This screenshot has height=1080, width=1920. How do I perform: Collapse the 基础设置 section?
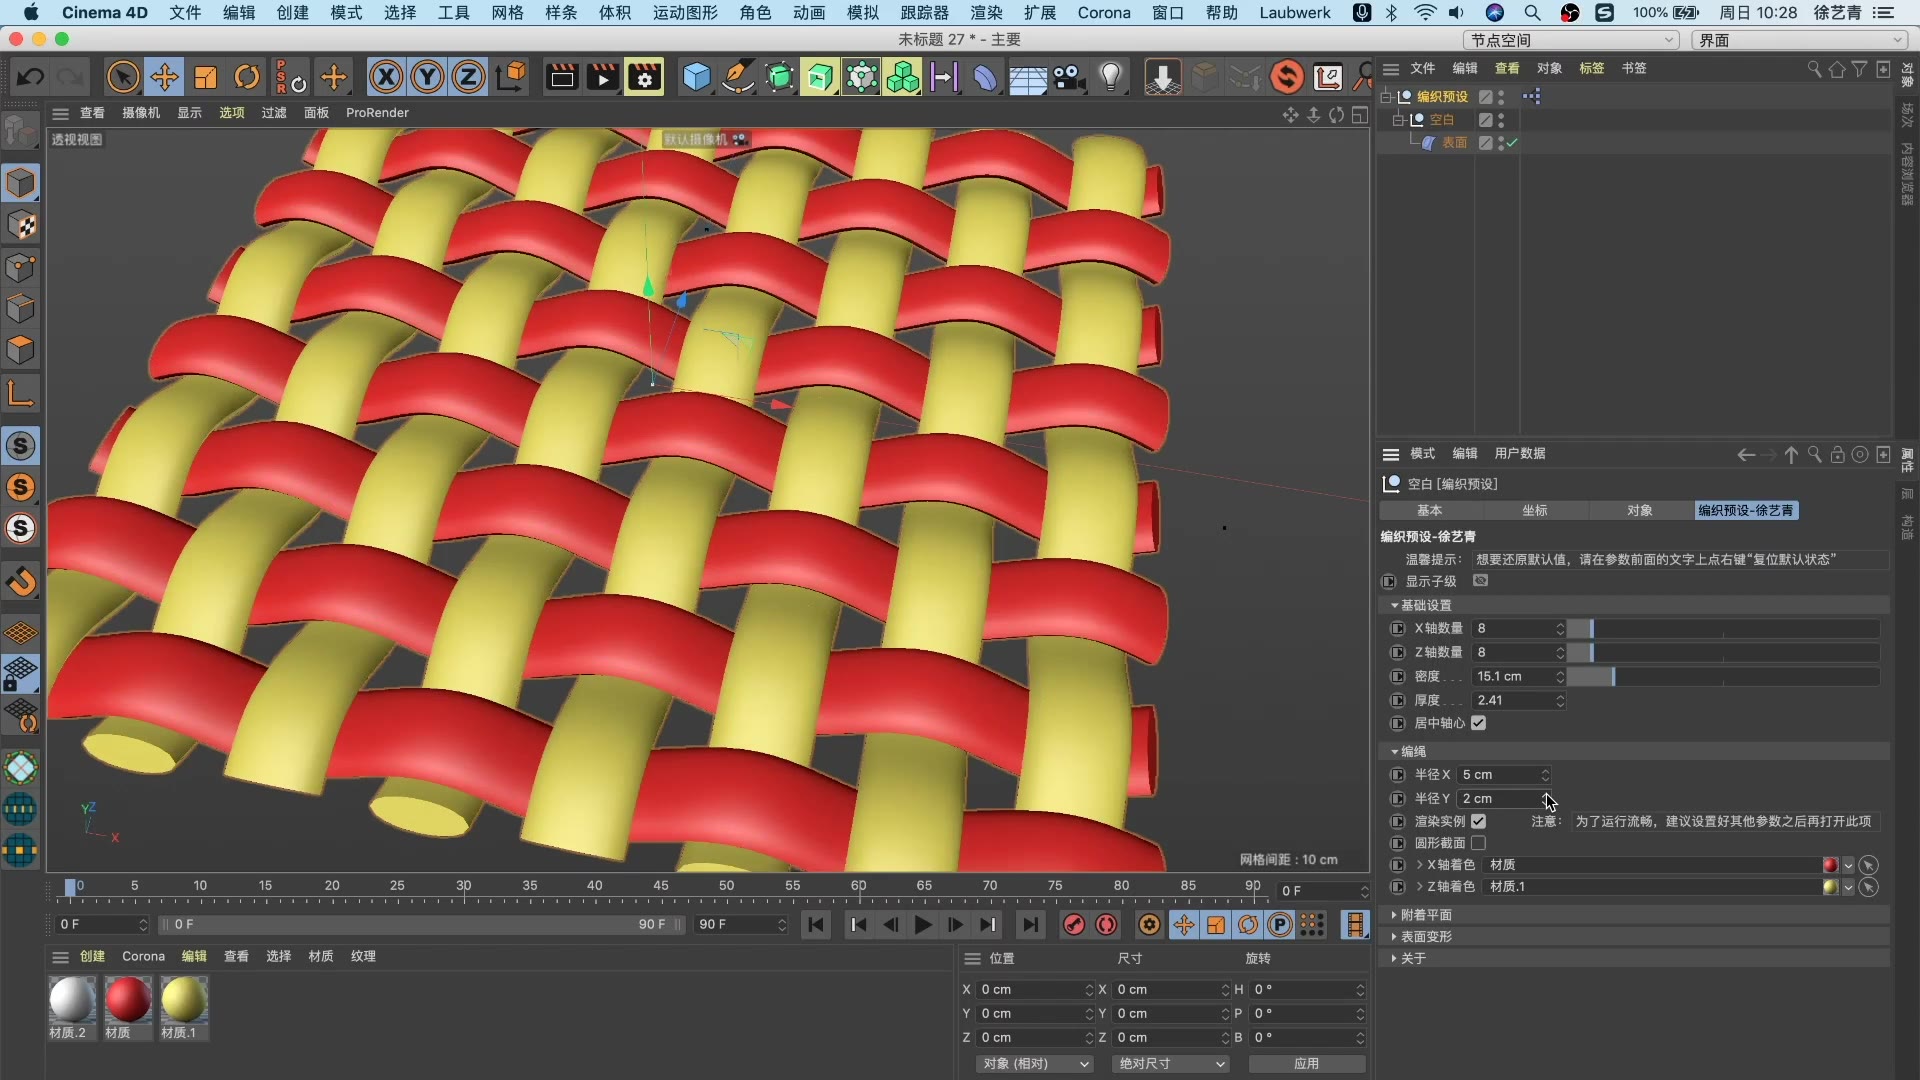point(1396,605)
